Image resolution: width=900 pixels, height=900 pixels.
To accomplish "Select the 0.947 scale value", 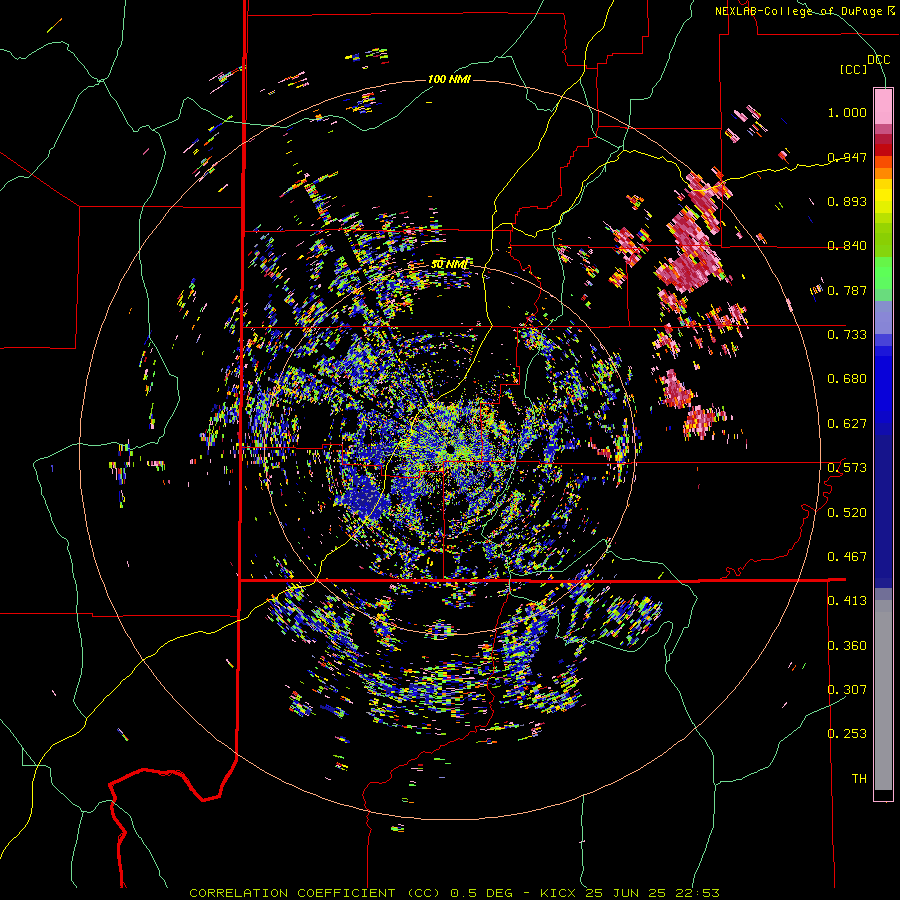I will [x=847, y=157].
